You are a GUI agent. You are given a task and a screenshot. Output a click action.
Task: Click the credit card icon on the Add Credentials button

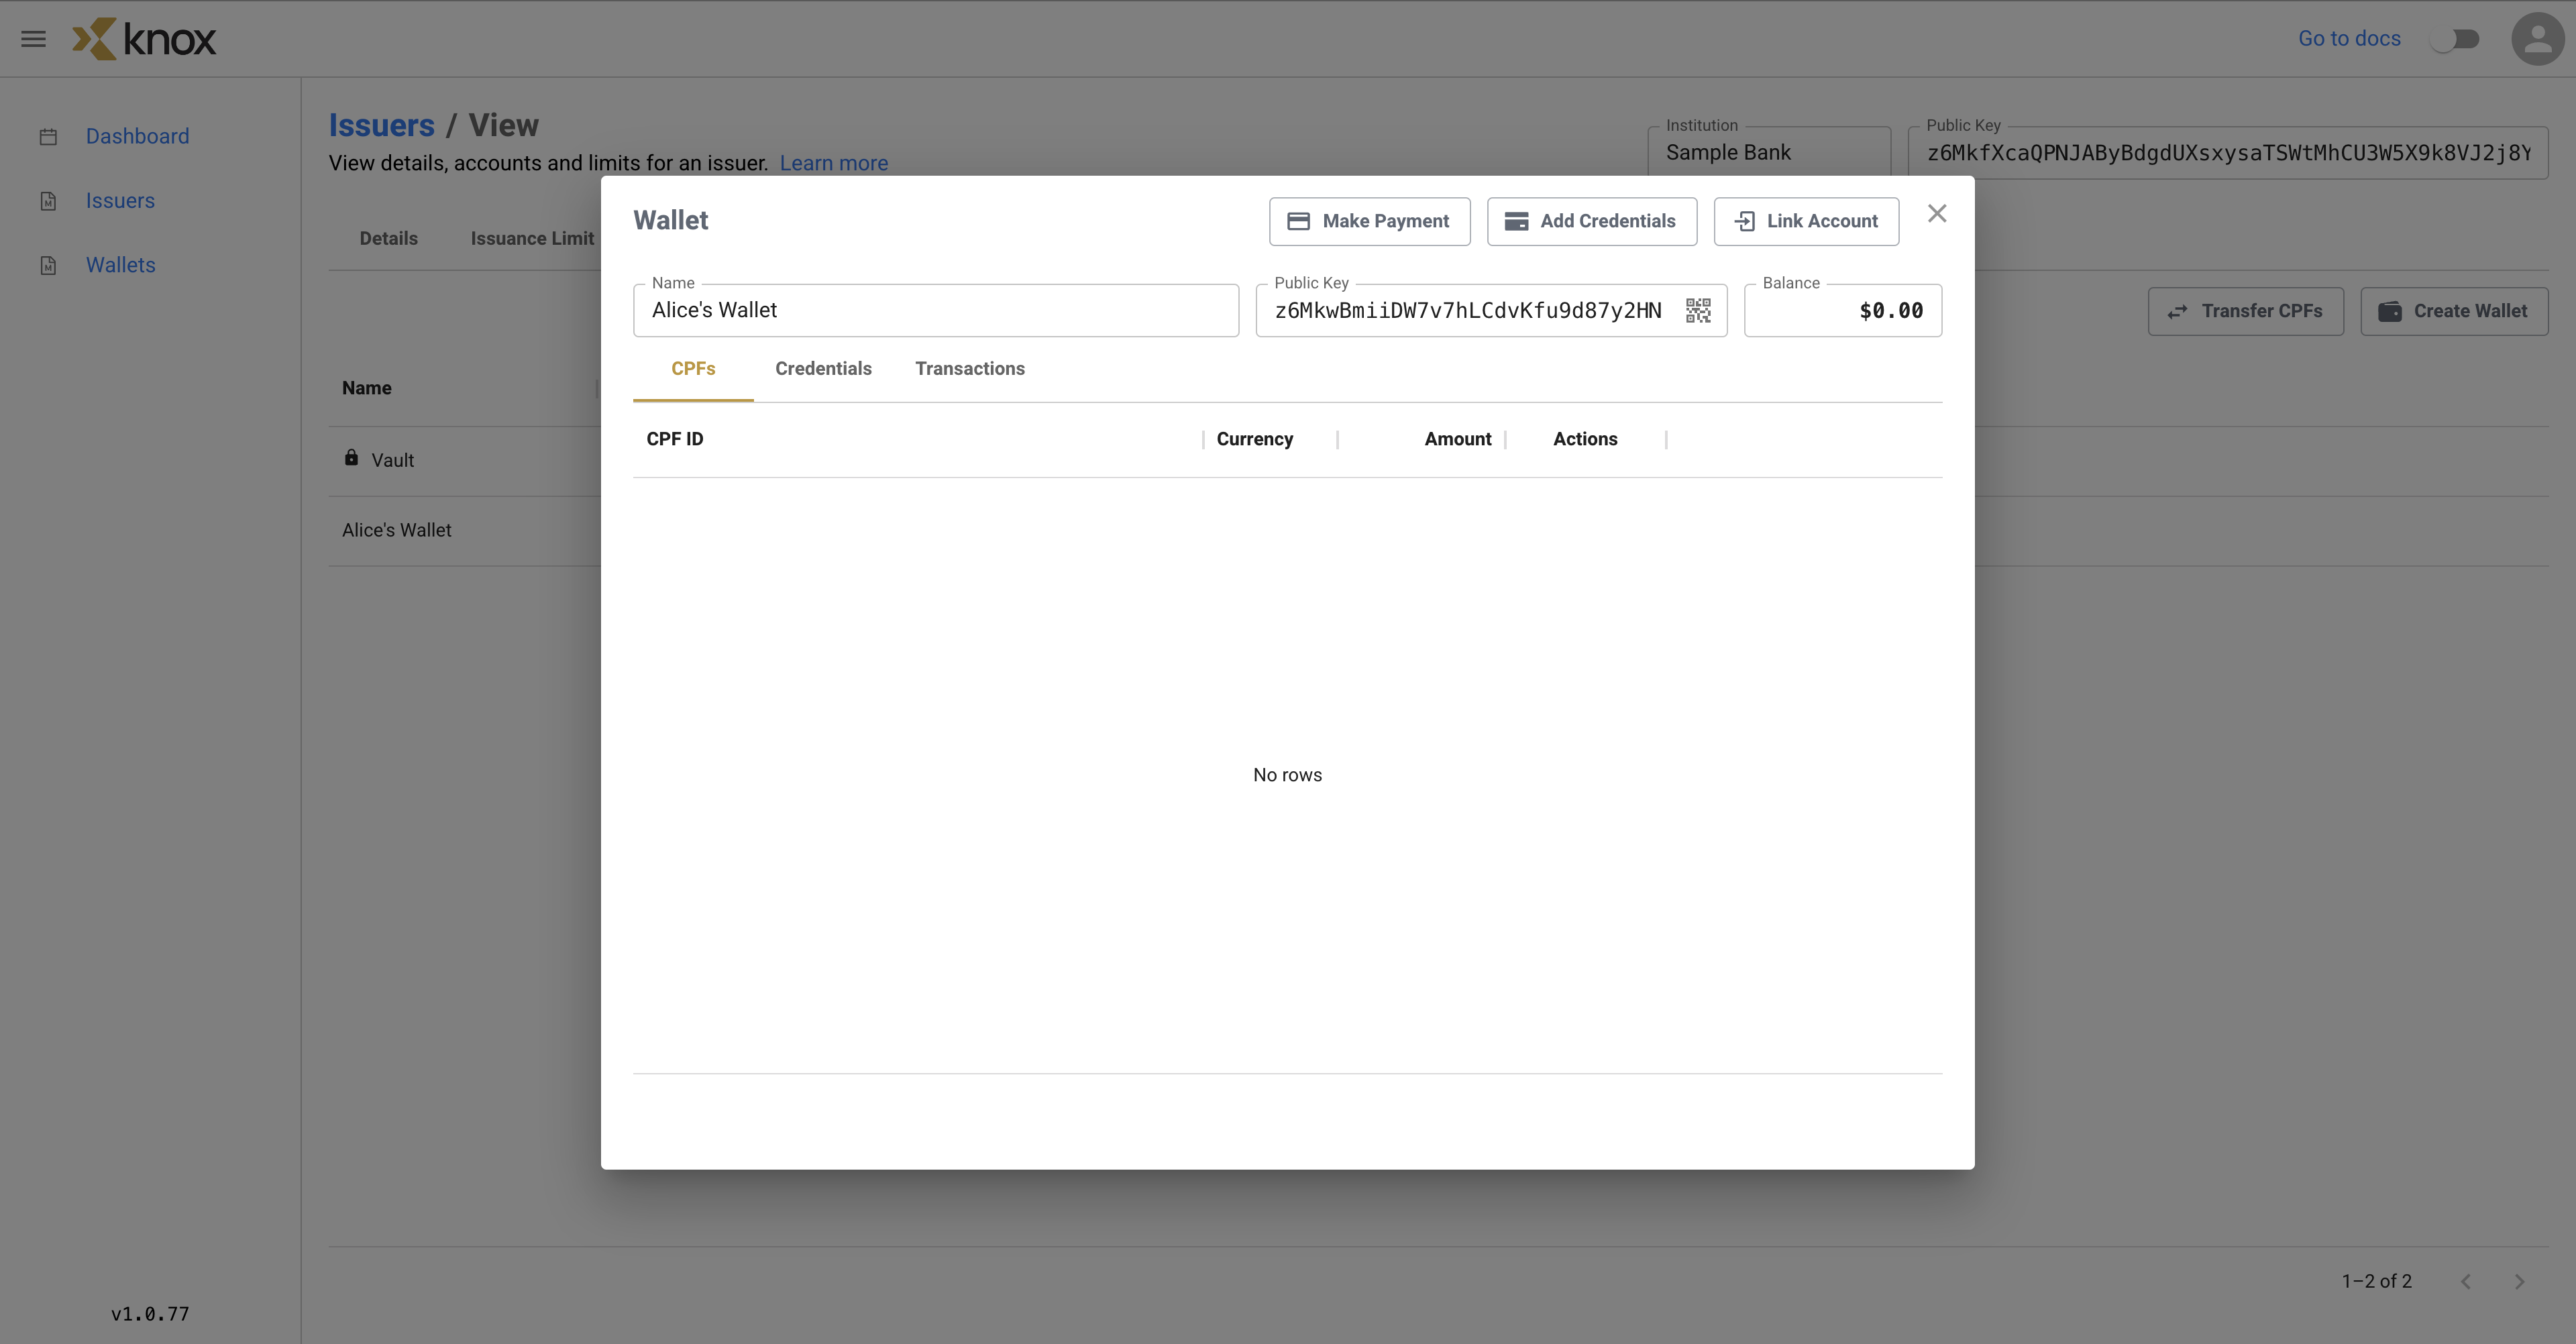coord(1516,221)
